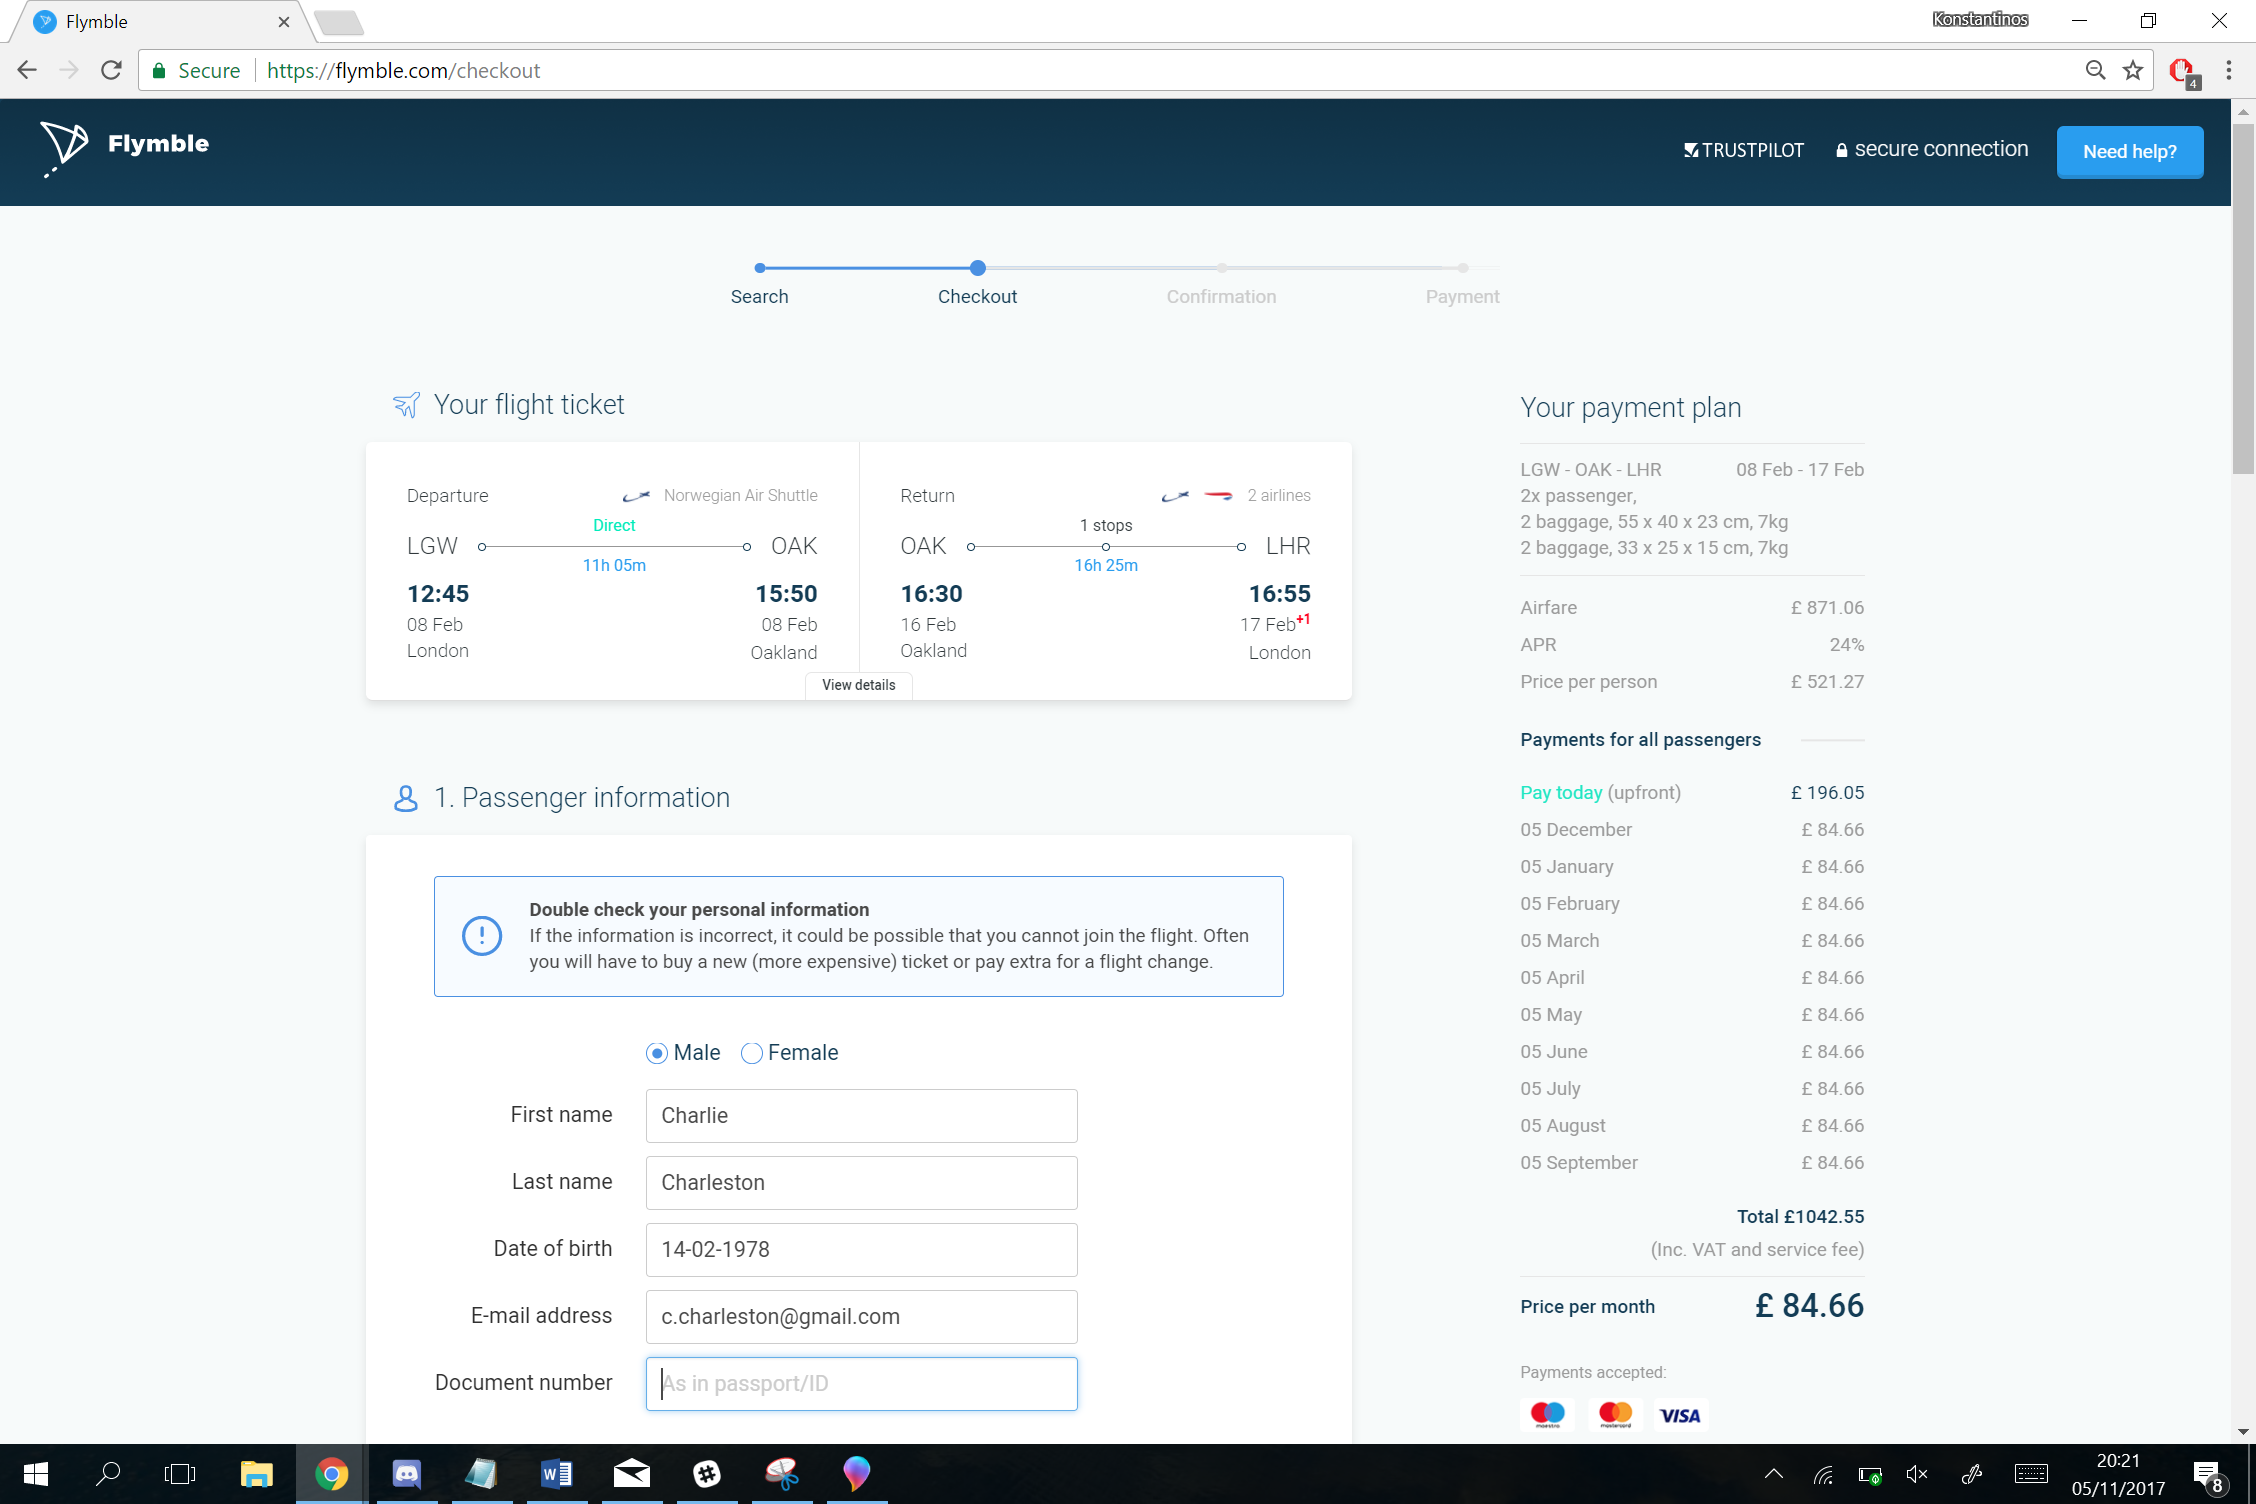Screen dimensions: 2256x1504
Task: Click the Need help? button
Action: [x=2130, y=152]
